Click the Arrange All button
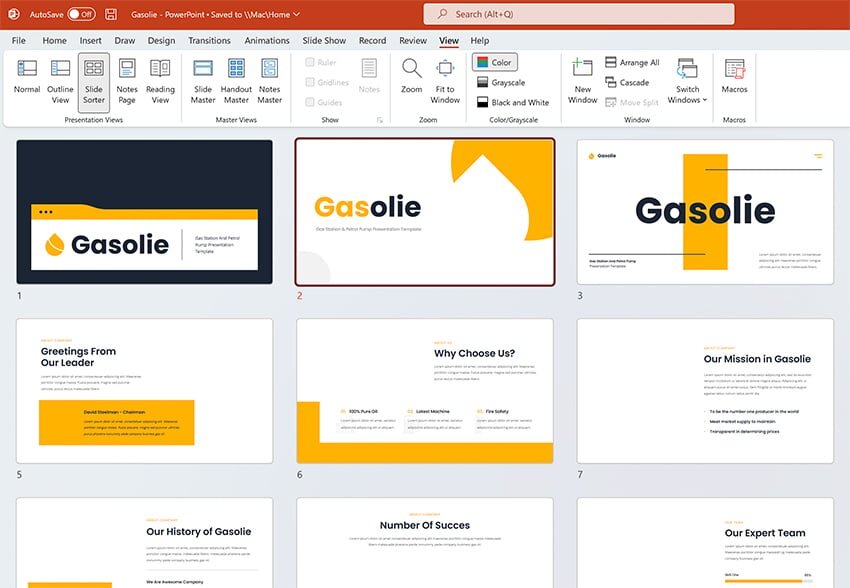This screenshot has width=850, height=588. click(630, 62)
